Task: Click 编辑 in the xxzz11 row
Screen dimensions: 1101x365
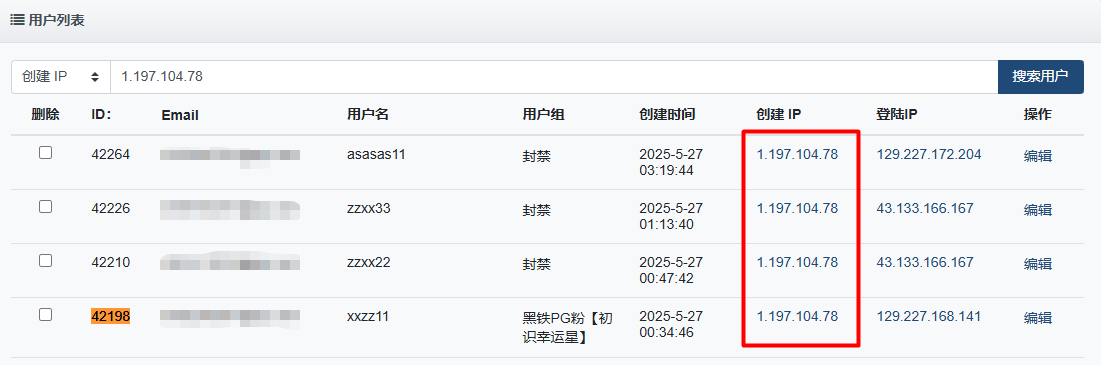Action: [x=1038, y=317]
